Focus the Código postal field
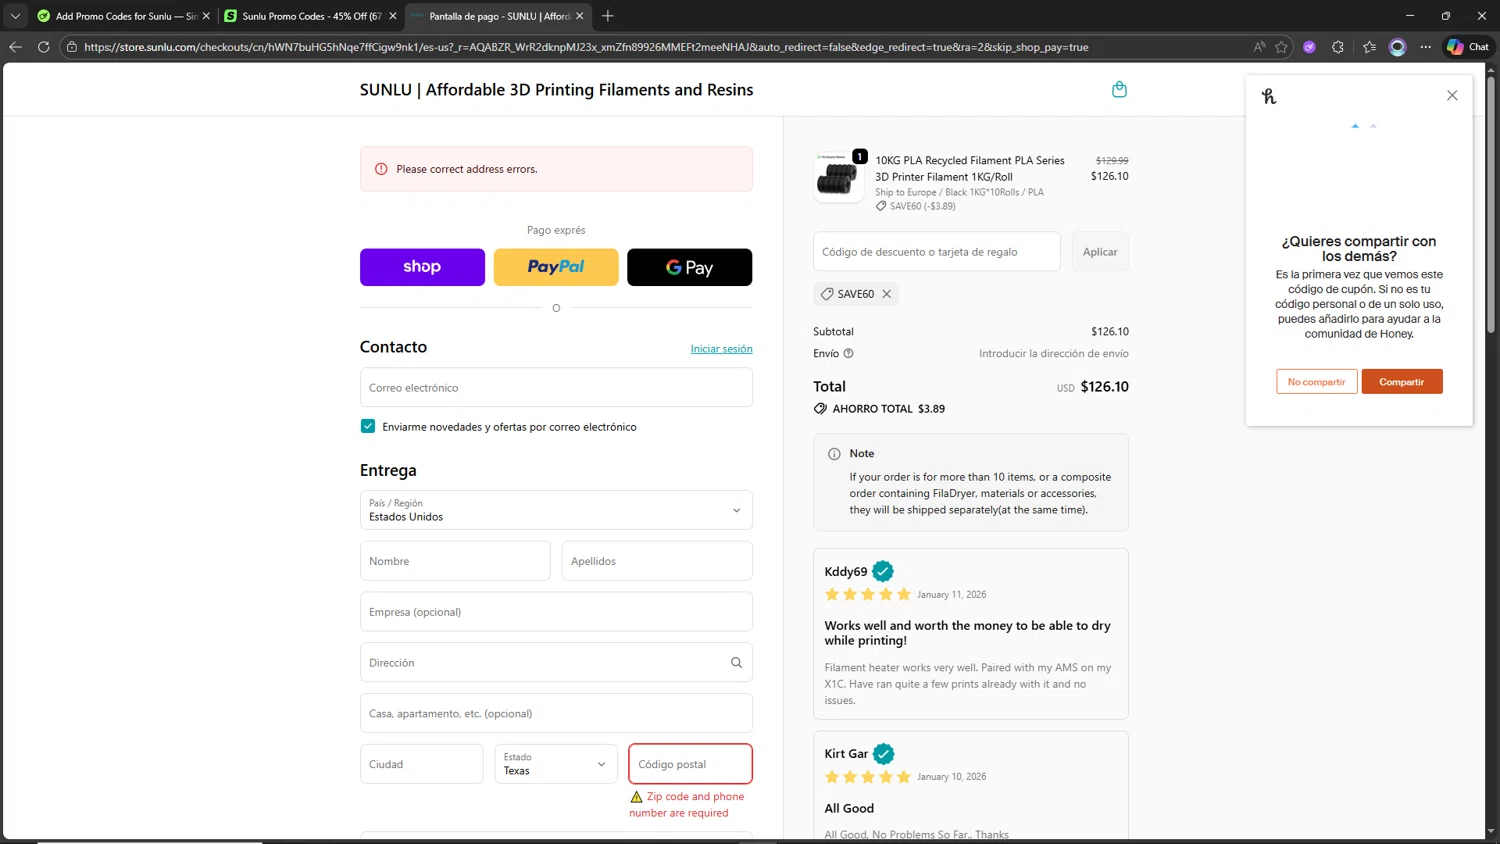 pos(690,764)
